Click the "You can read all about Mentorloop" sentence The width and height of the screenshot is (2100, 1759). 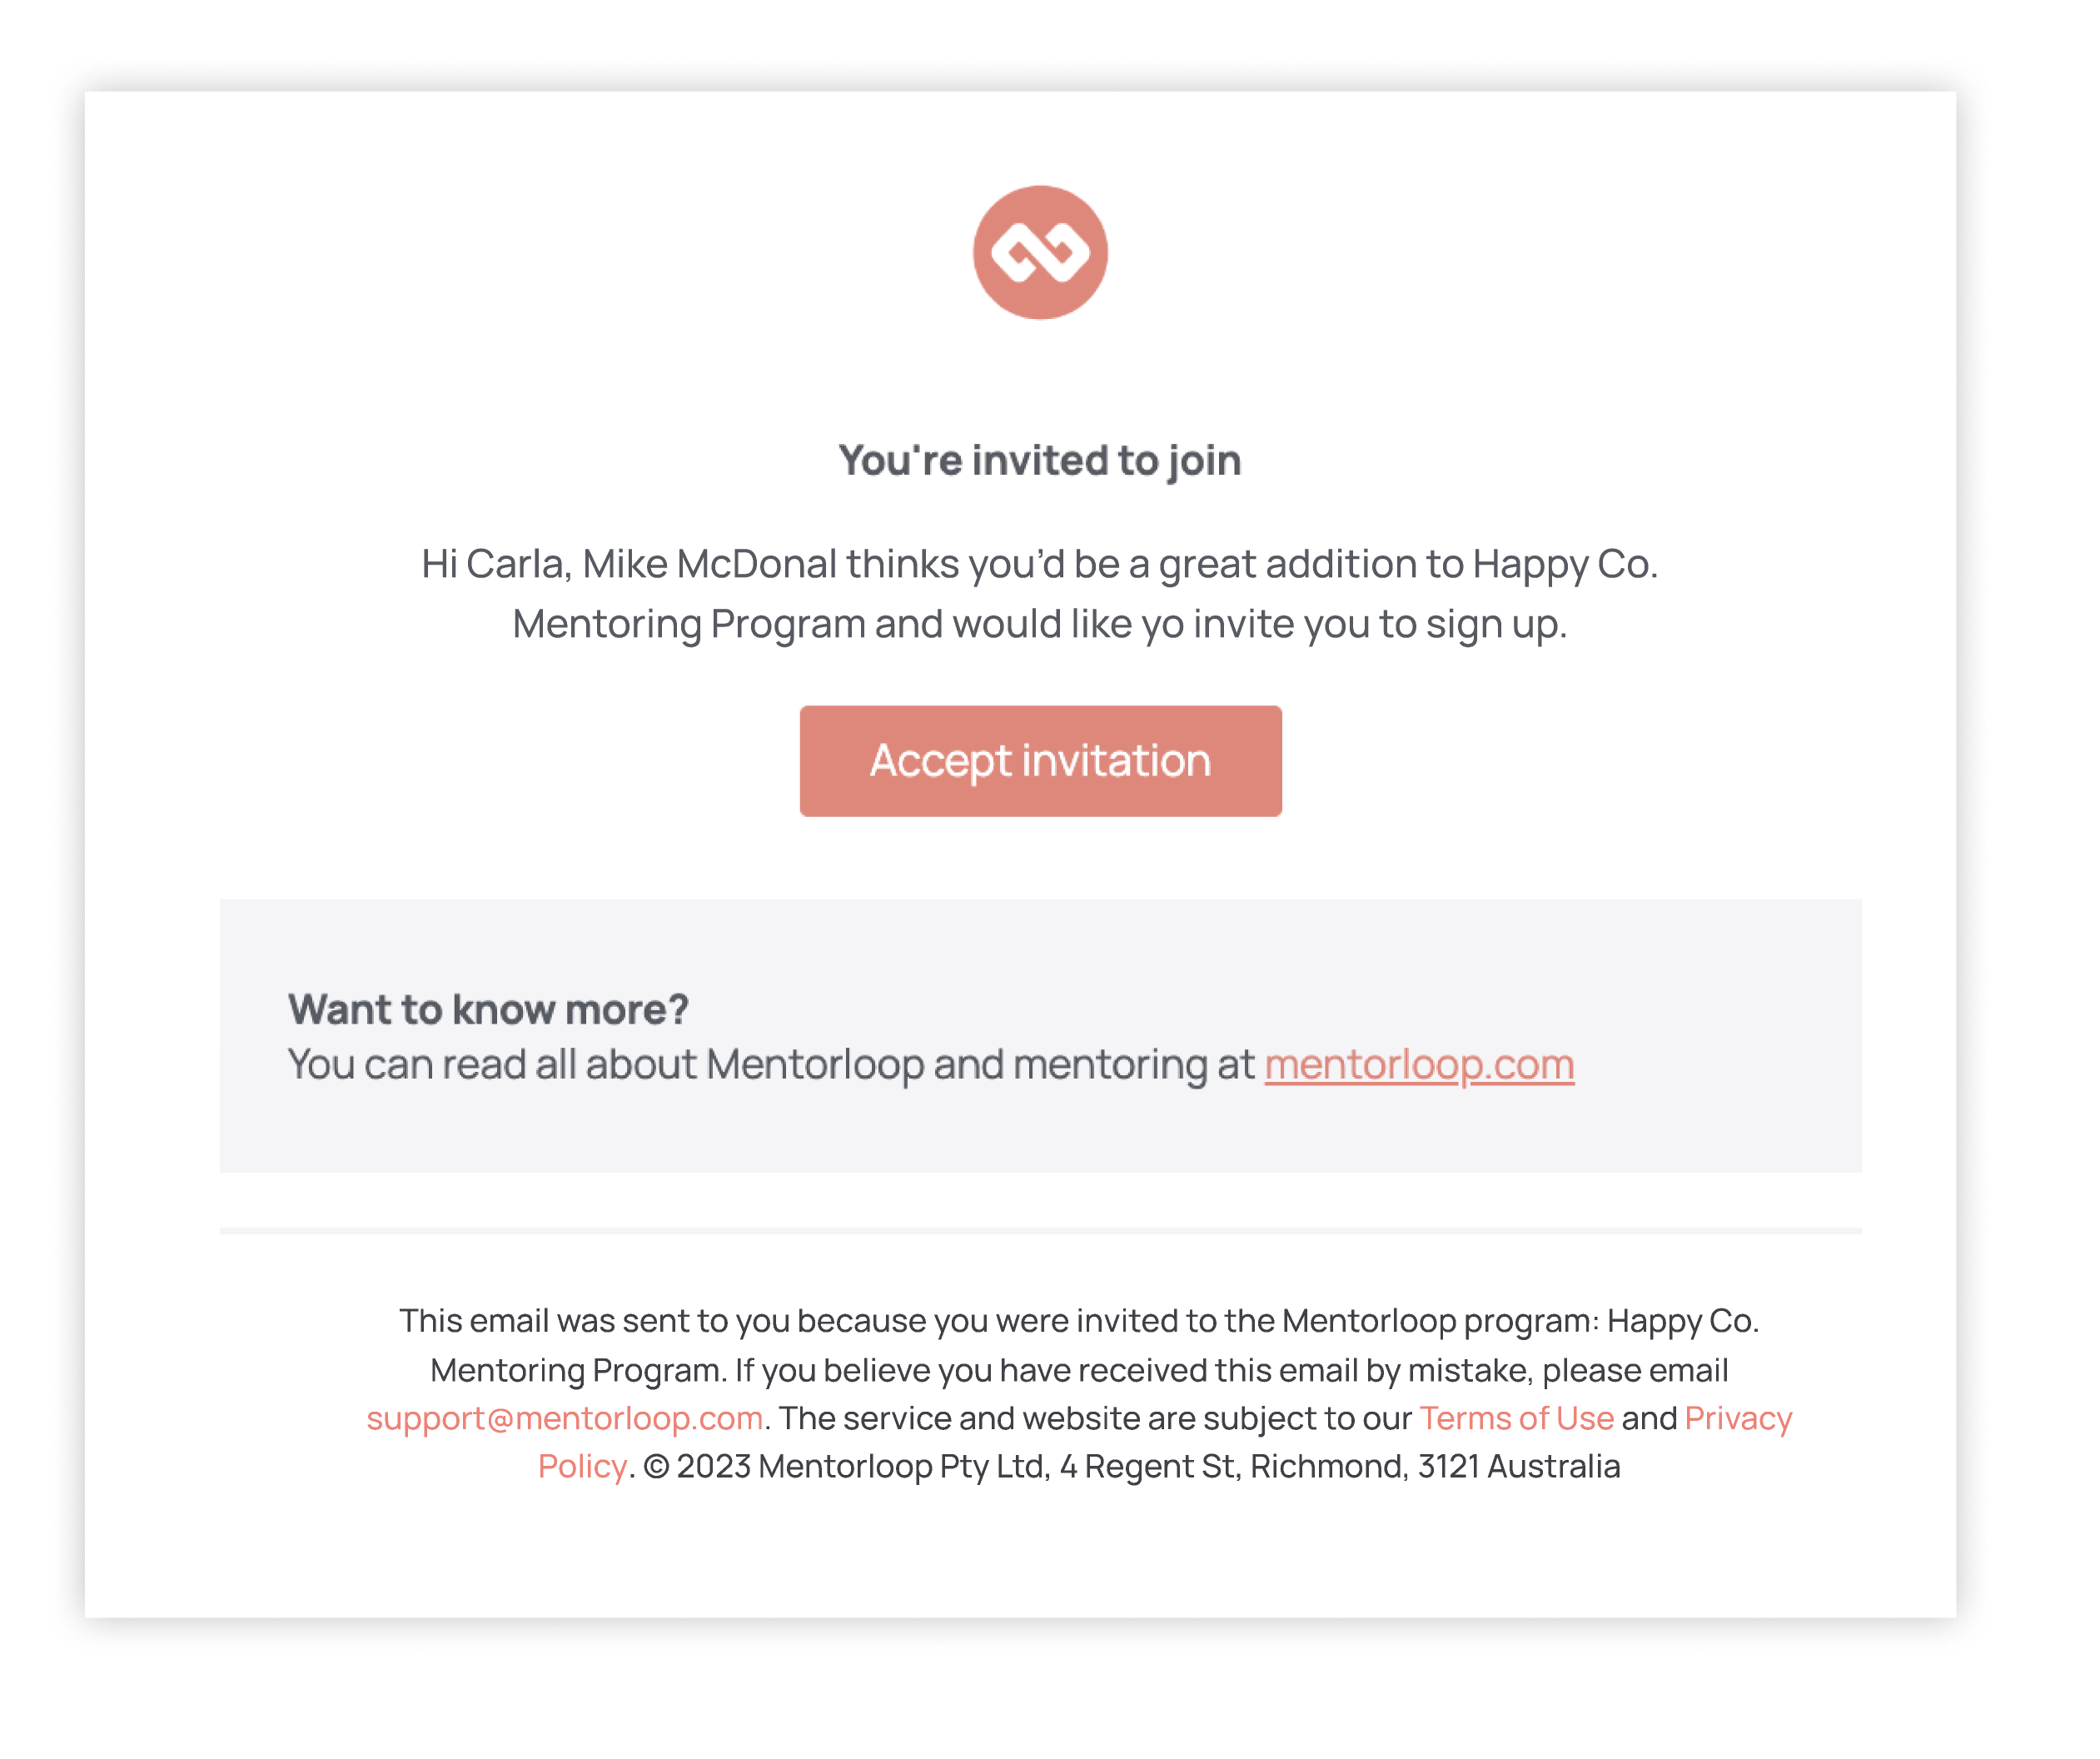(x=606, y=1064)
